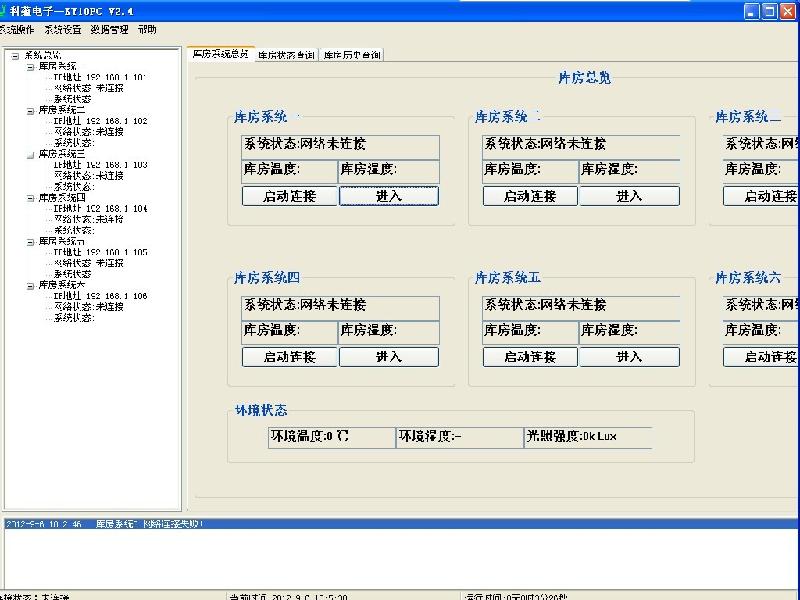The height and width of the screenshot is (600, 800).
Task: Click the 光照强度:0k Lux field
Action: pos(588,437)
